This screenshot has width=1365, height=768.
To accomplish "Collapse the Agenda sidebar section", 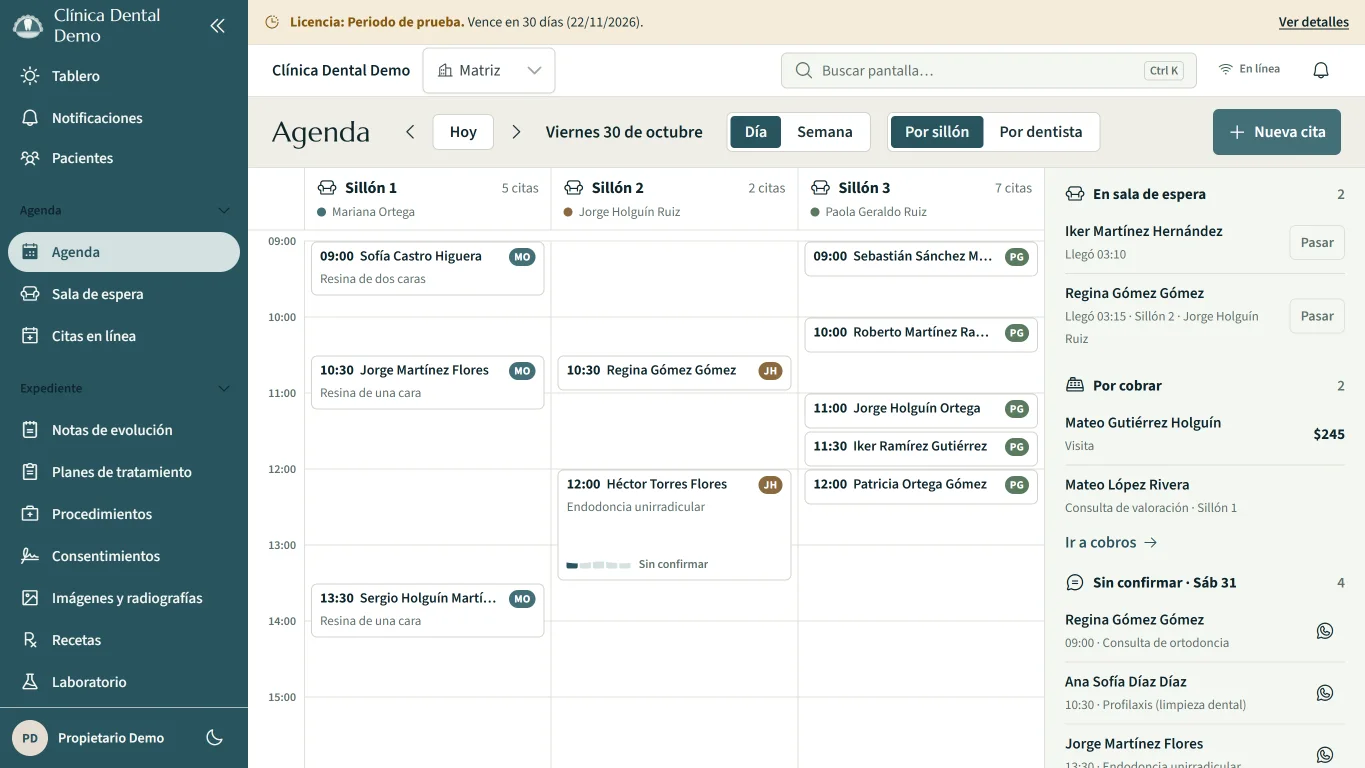I will 224,211.
